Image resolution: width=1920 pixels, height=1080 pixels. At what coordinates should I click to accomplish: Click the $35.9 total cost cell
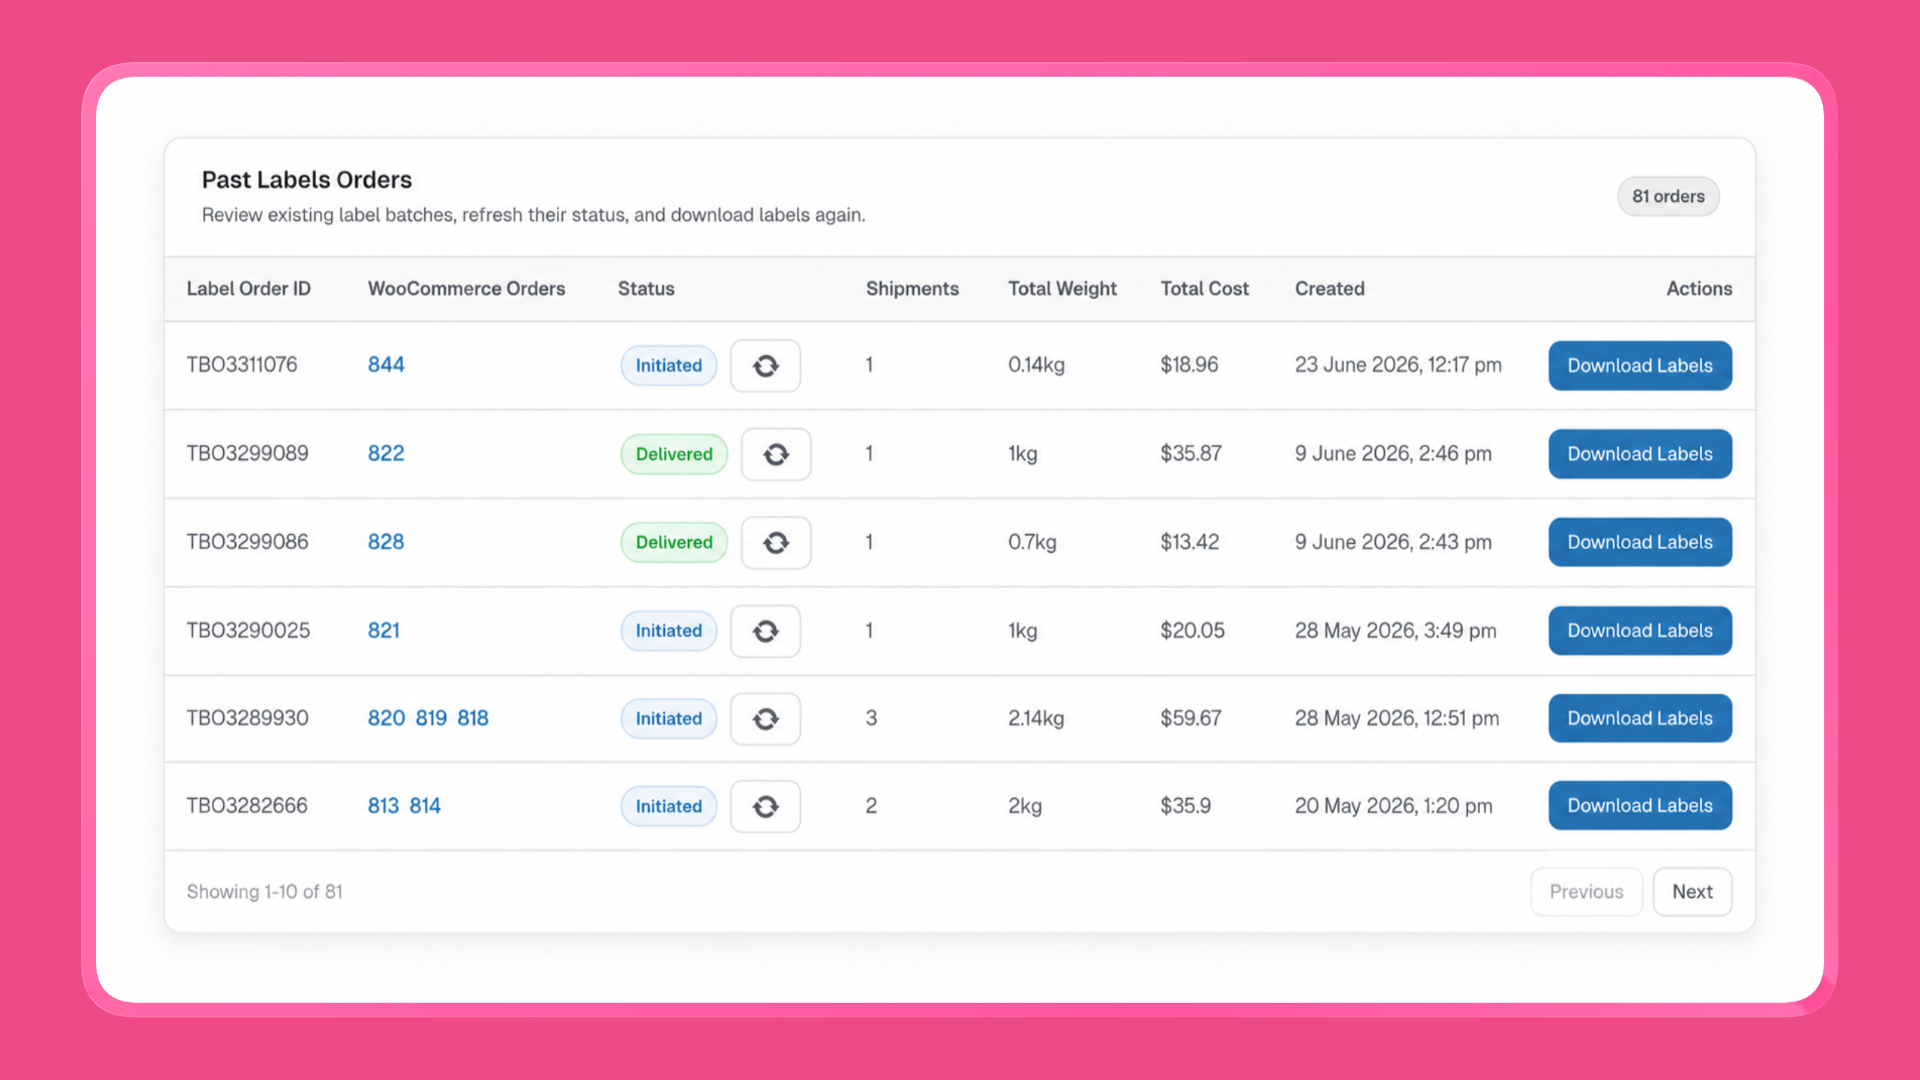pos(1185,806)
